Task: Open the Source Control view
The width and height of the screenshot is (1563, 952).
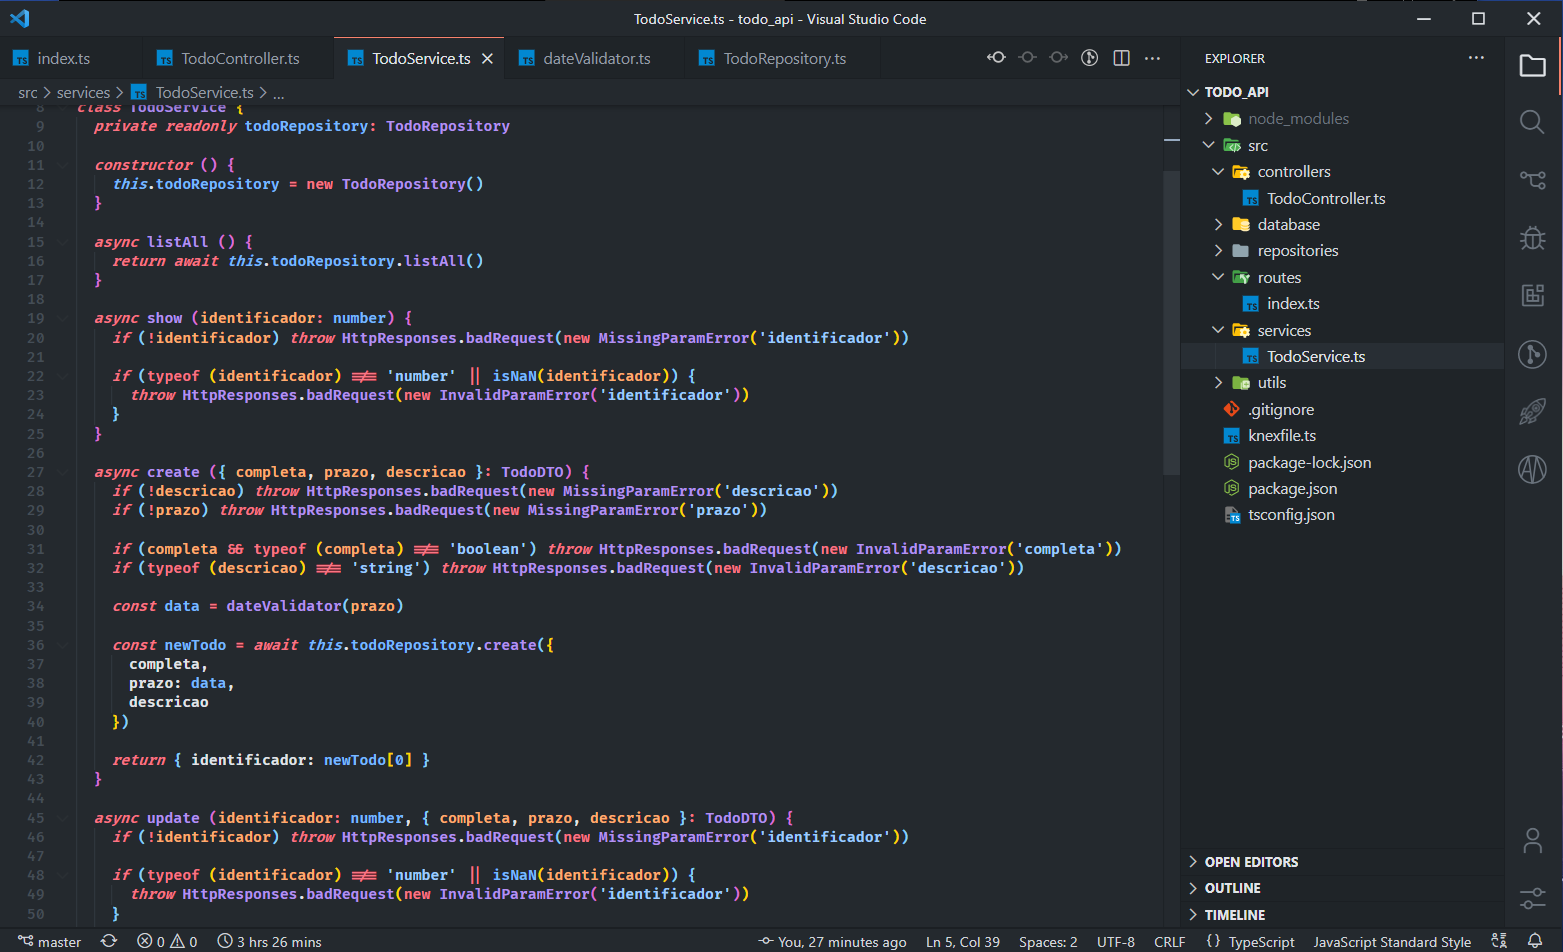Action: click(x=1532, y=180)
